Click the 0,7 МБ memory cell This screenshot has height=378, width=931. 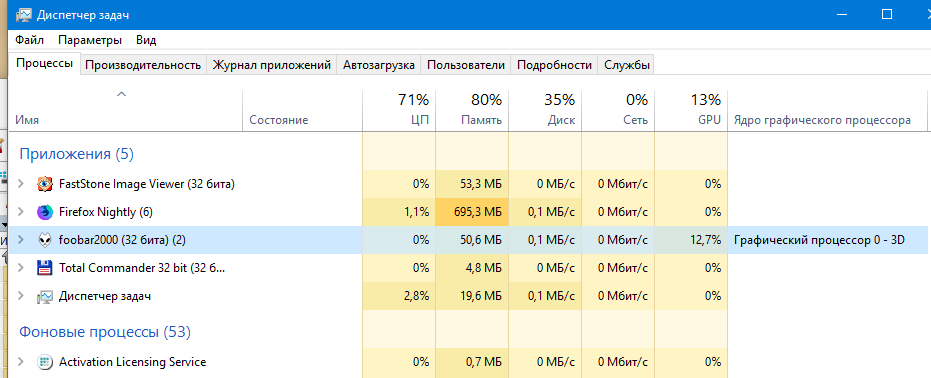[x=472, y=362]
